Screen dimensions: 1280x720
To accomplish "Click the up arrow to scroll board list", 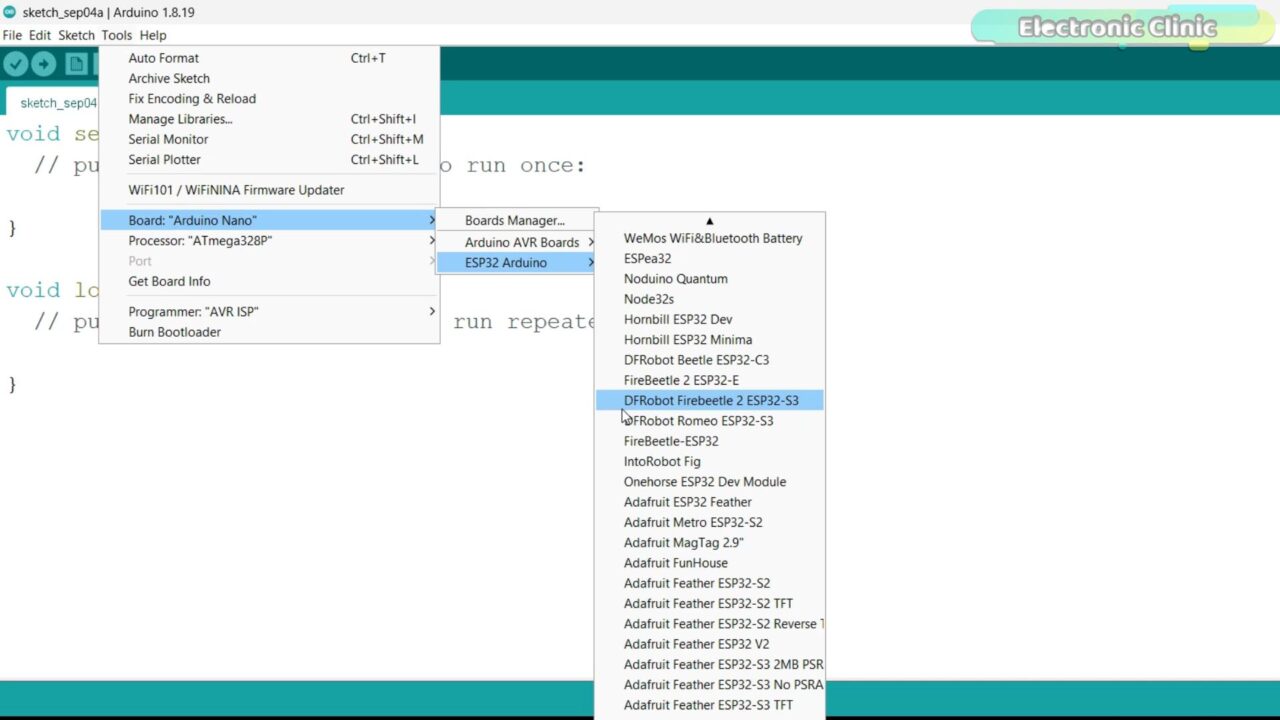I will [x=710, y=221].
